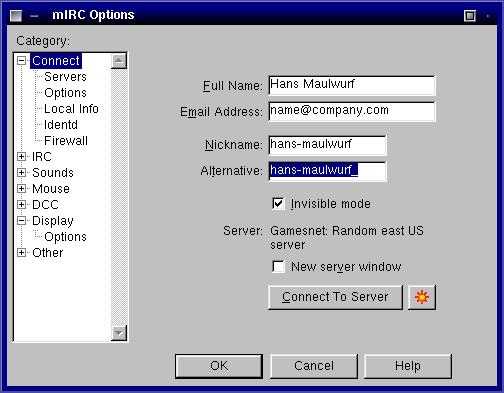Select the Other category label
This screenshot has width=504, height=393.
point(47,253)
